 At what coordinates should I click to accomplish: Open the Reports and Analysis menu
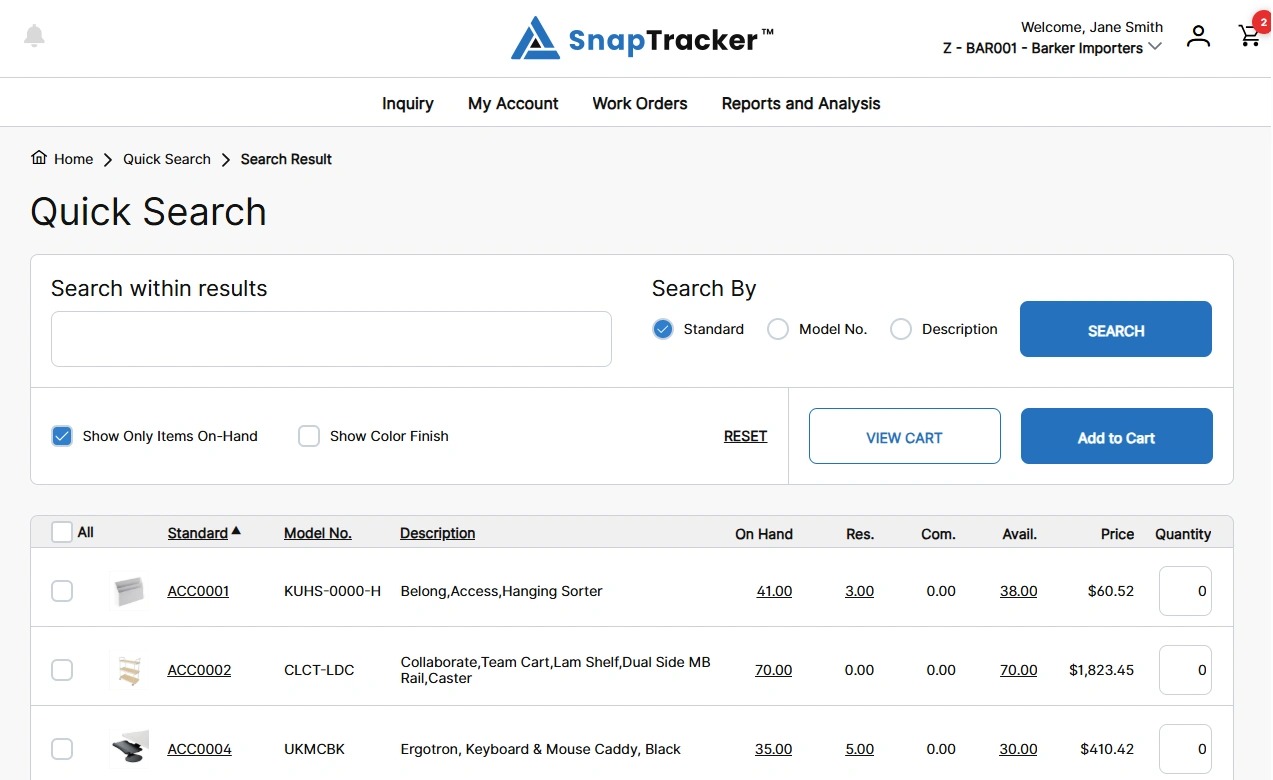(801, 103)
